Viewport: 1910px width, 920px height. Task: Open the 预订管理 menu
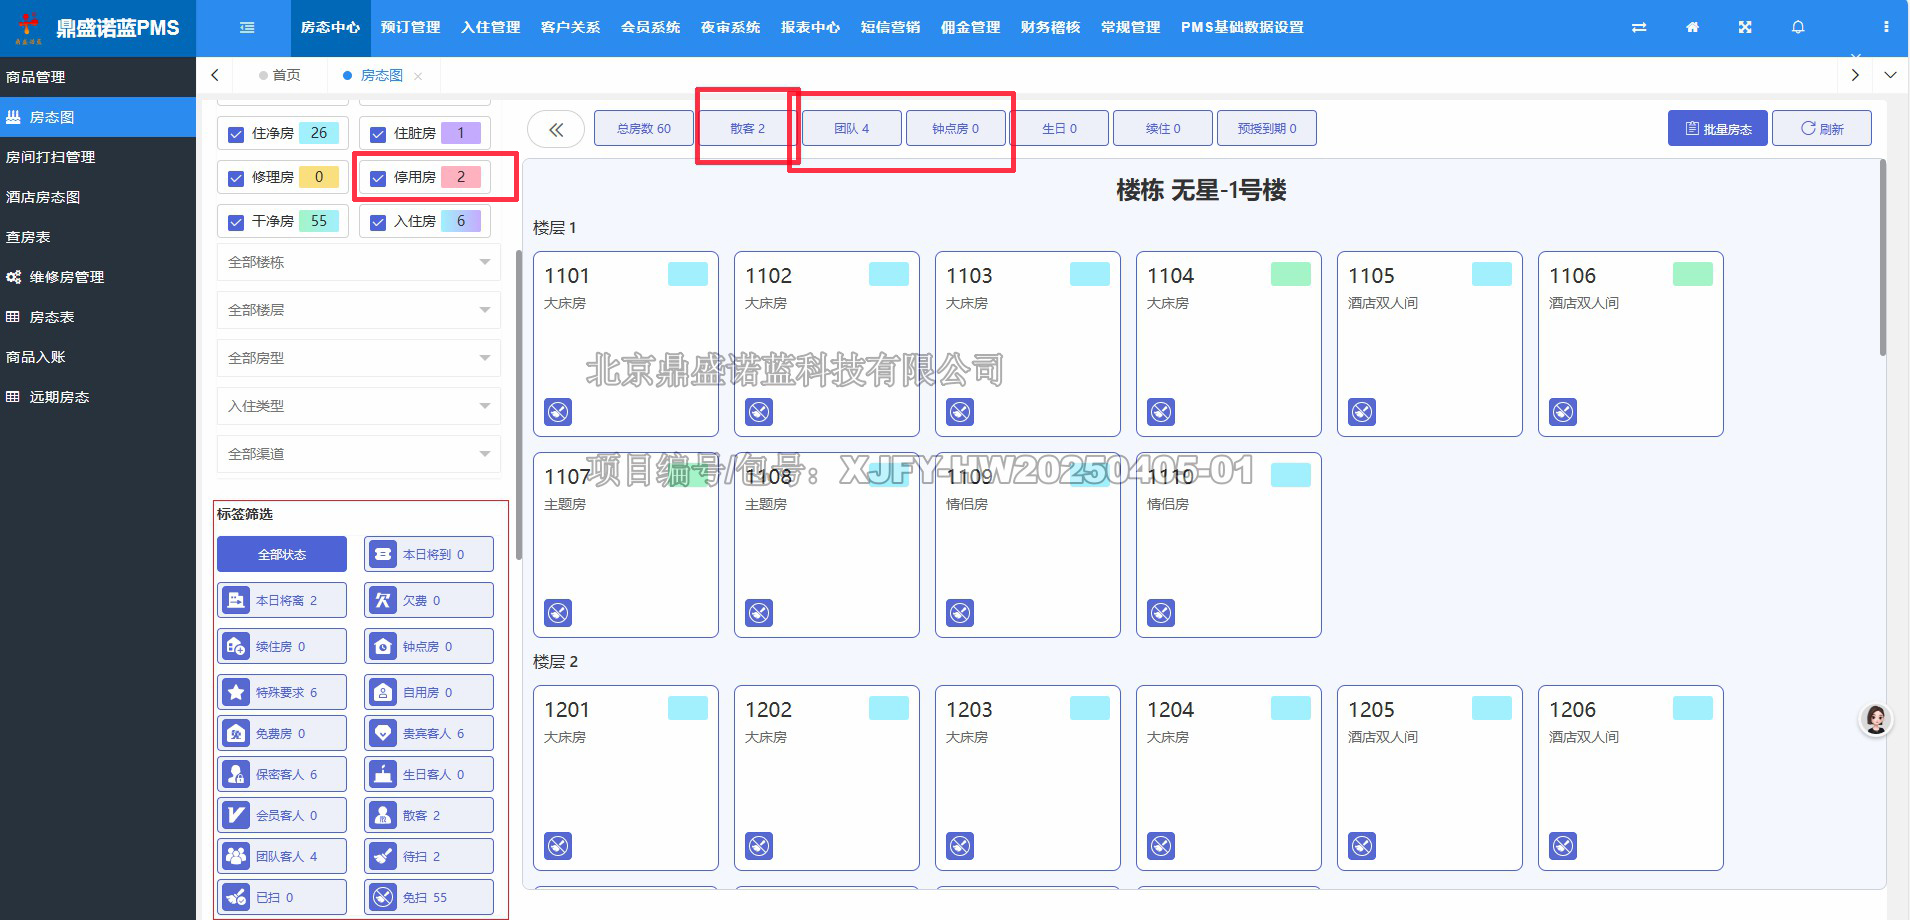coord(410,27)
